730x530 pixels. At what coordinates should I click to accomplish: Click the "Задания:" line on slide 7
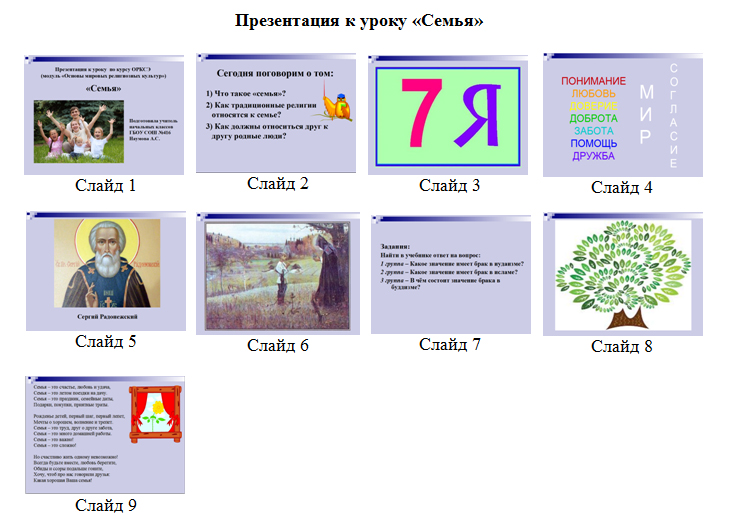tap(395, 246)
